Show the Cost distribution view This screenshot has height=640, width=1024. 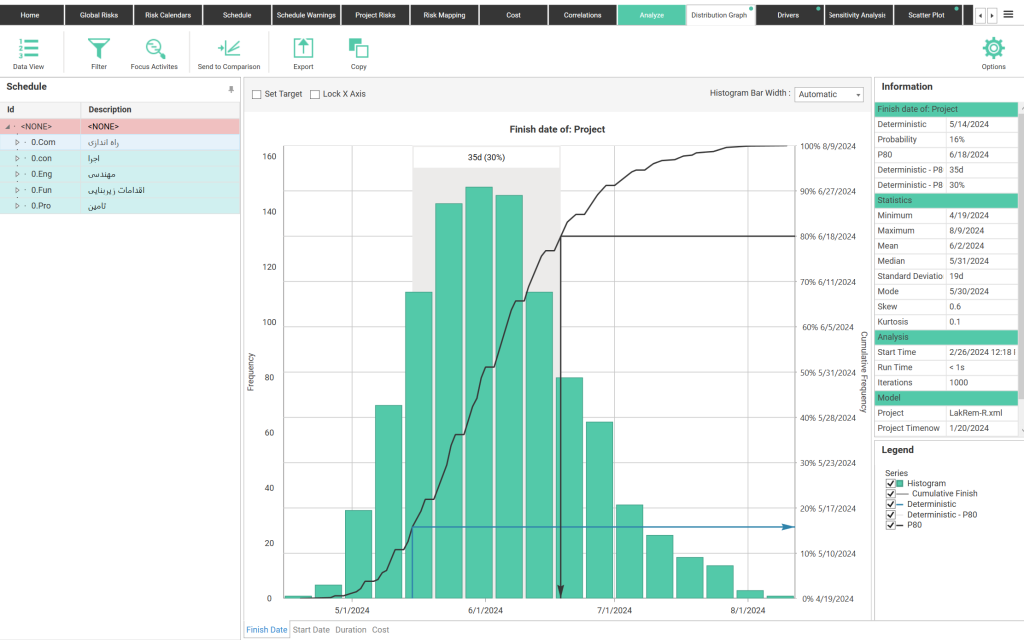click(x=381, y=630)
